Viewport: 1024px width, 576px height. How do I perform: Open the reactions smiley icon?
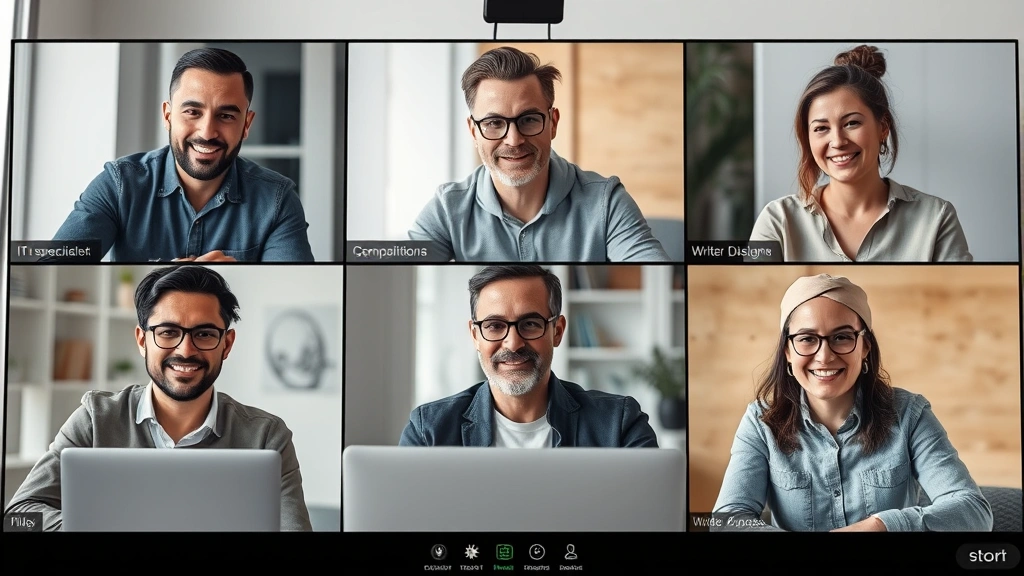tap(537, 551)
